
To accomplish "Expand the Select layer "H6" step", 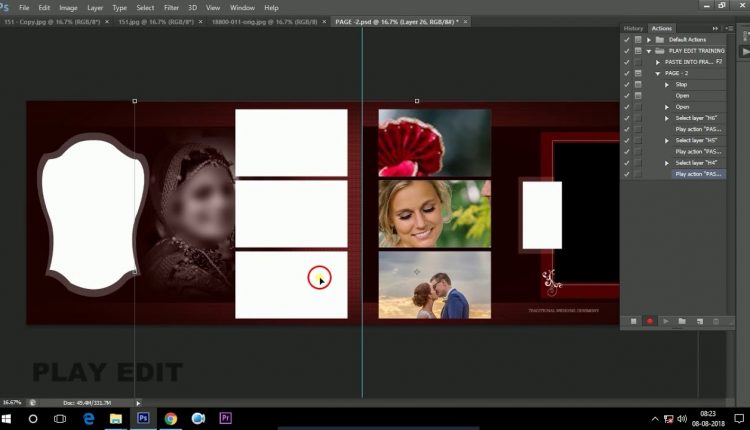I will pyautogui.click(x=667, y=118).
